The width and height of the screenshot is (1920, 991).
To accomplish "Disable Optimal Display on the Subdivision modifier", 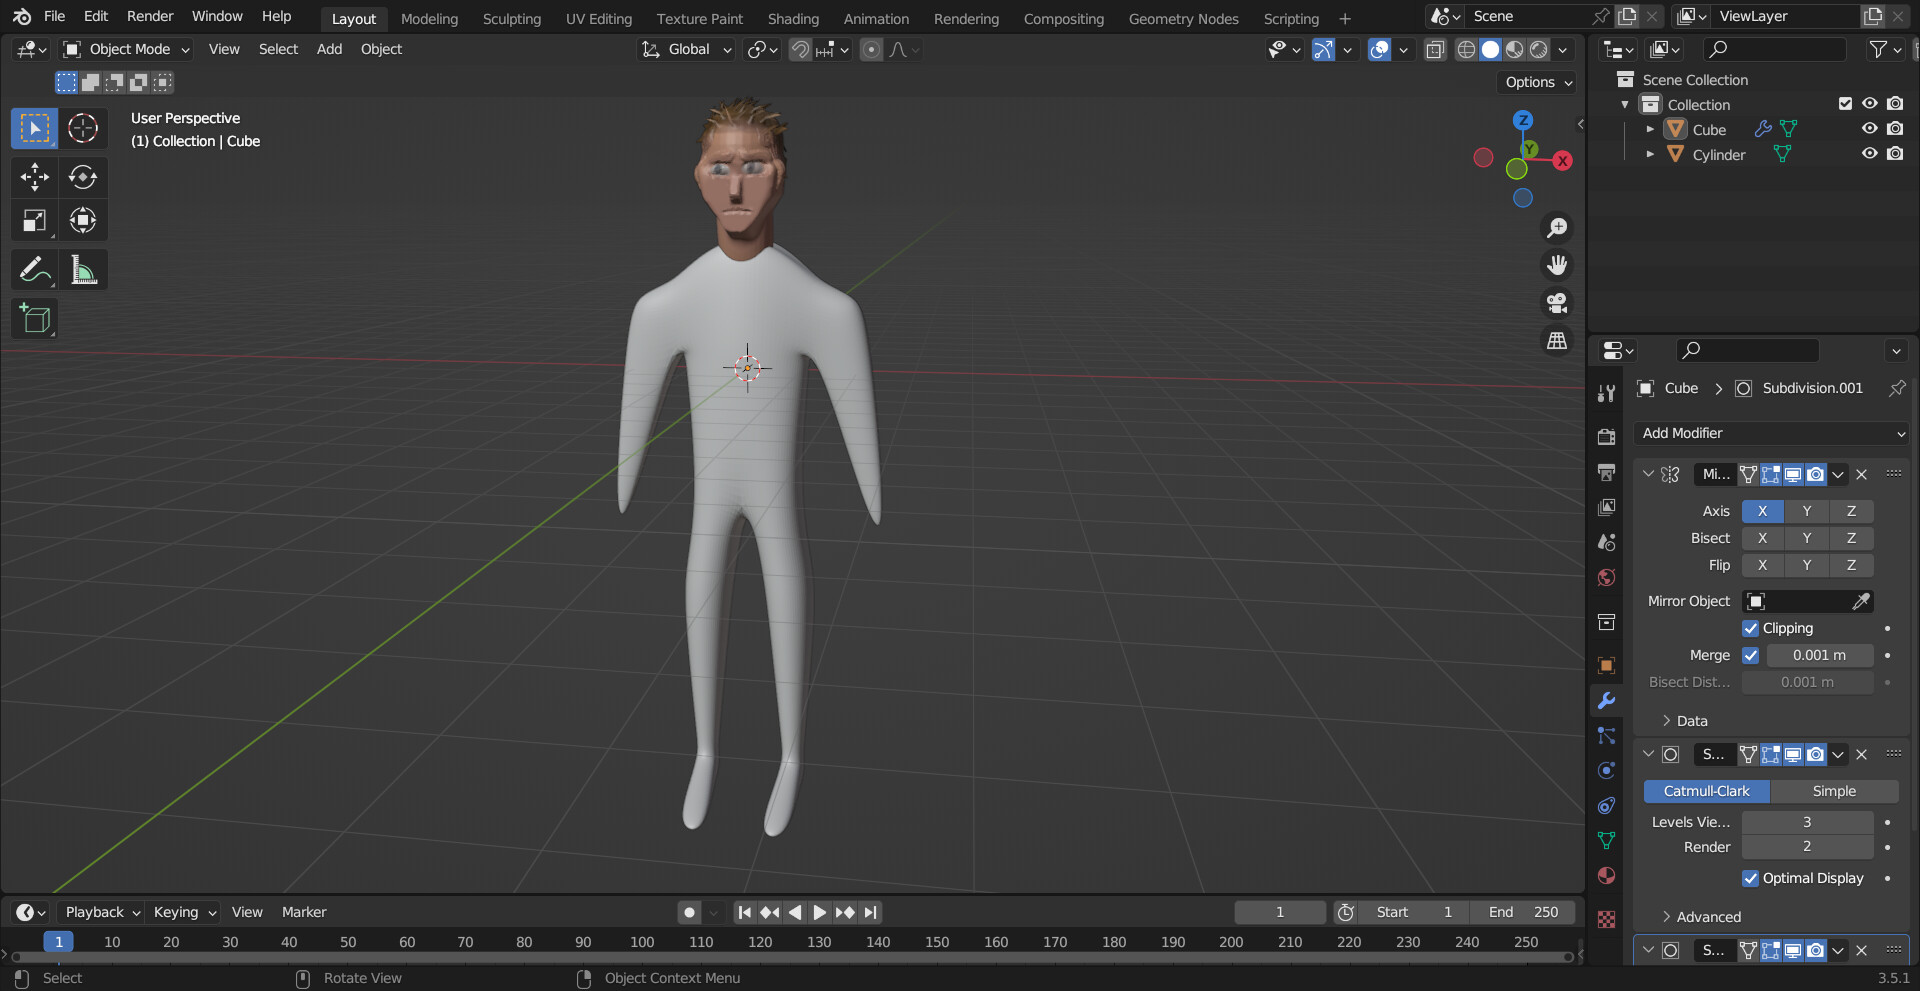I will click(1751, 878).
